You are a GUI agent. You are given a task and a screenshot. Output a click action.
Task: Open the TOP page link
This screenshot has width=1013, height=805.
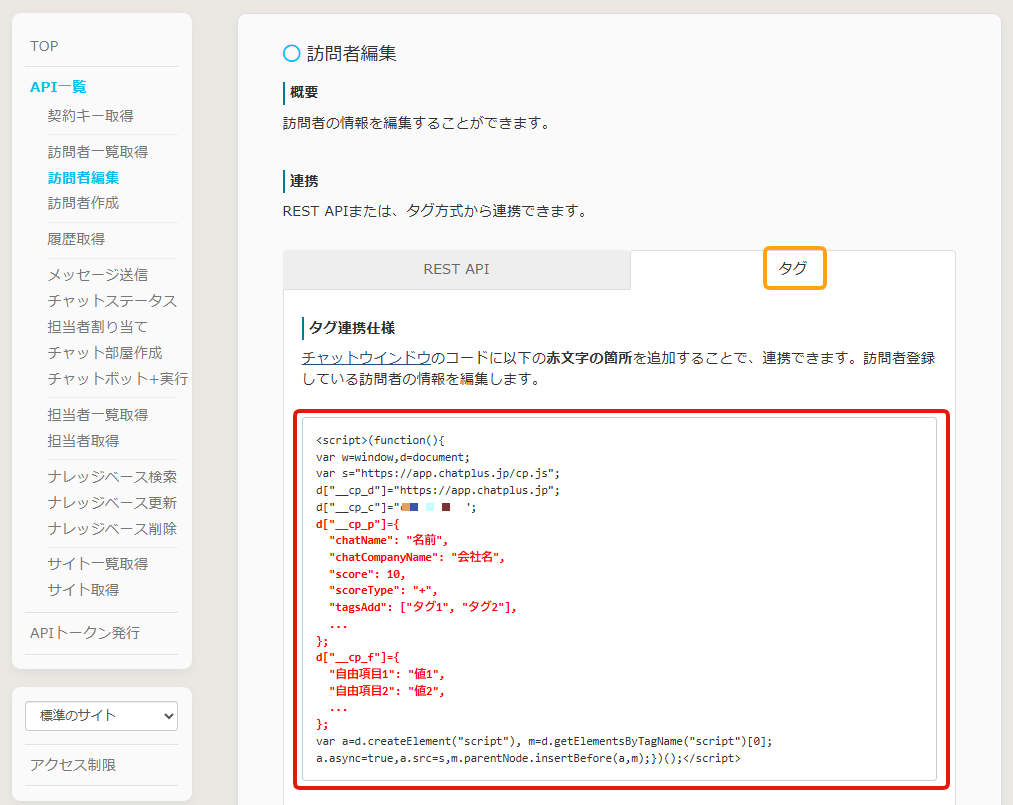point(44,46)
